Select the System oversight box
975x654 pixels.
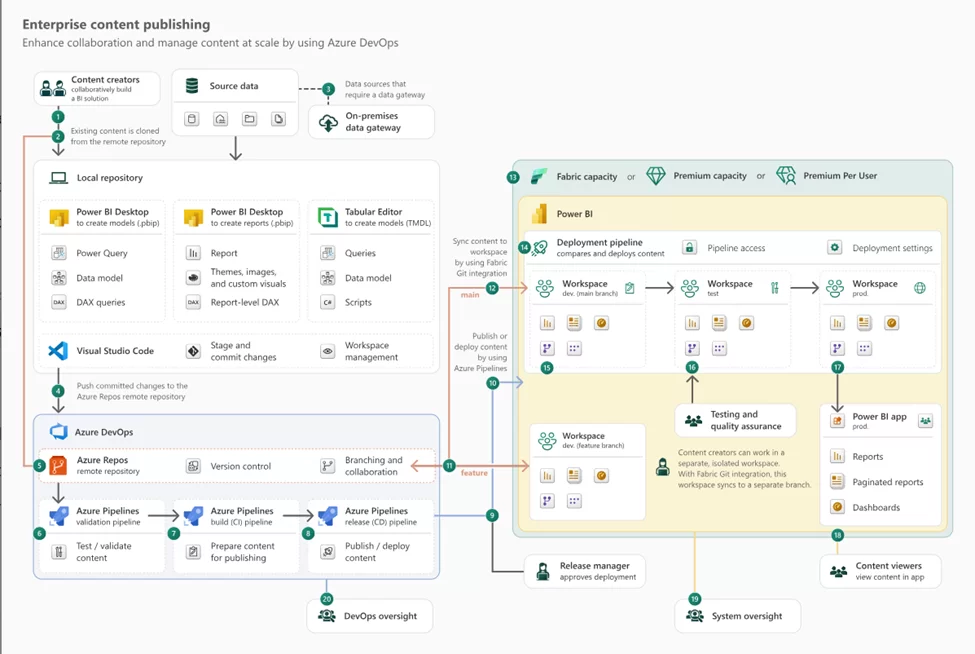[737, 616]
